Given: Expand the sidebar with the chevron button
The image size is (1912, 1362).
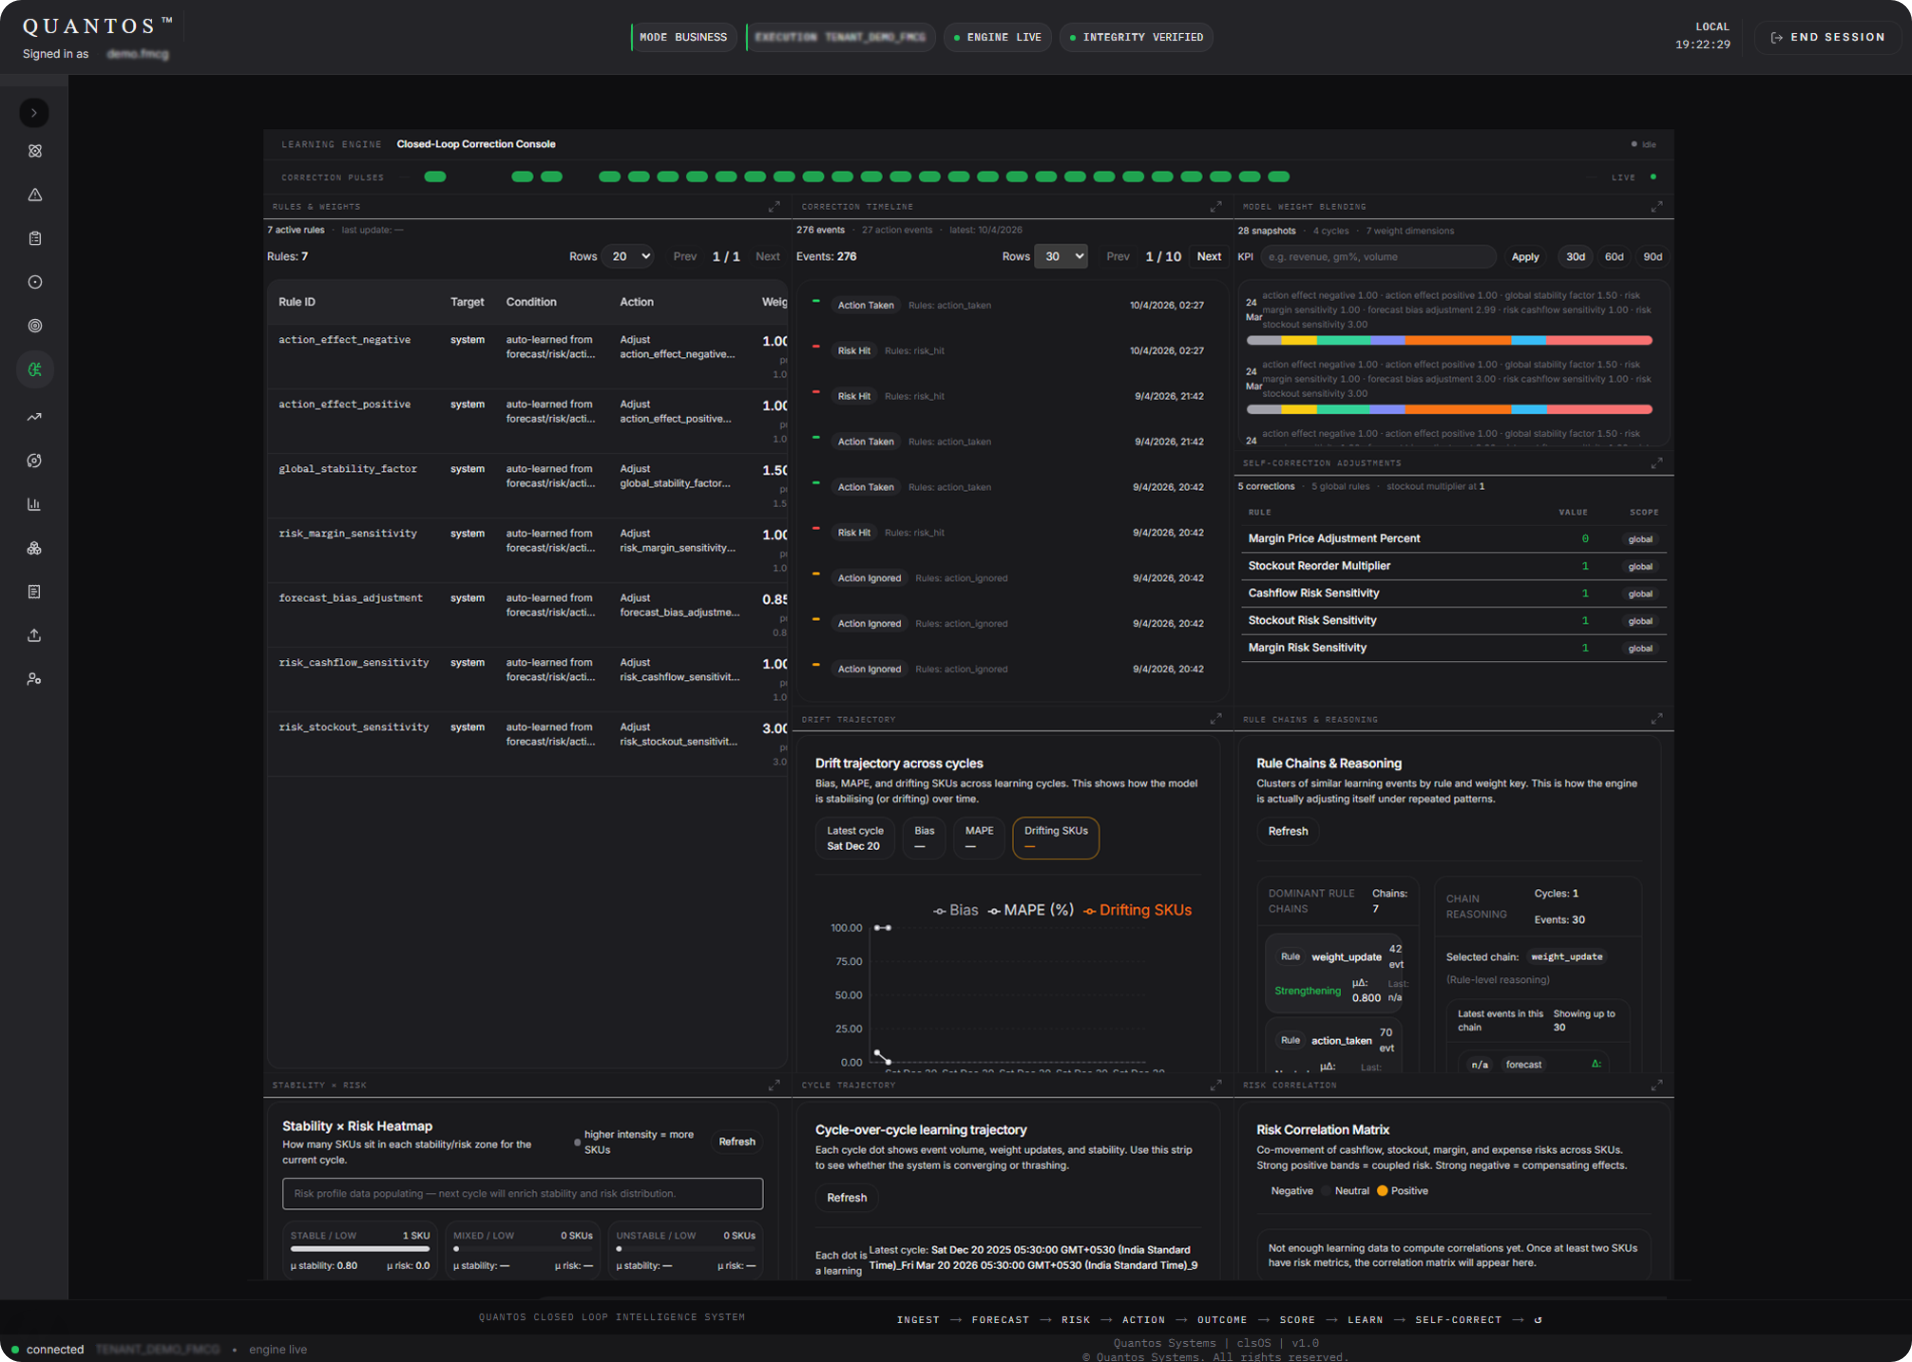Looking at the screenshot, I should (x=34, y=113).
